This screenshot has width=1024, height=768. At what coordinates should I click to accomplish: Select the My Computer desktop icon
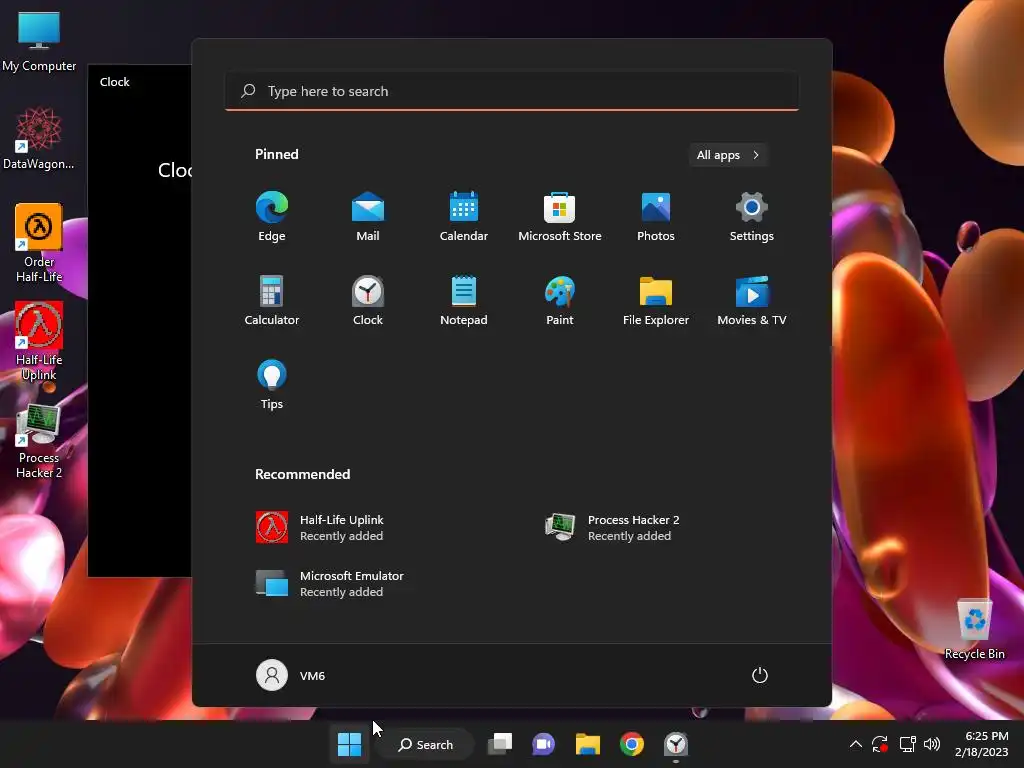[x=39, y=41]
